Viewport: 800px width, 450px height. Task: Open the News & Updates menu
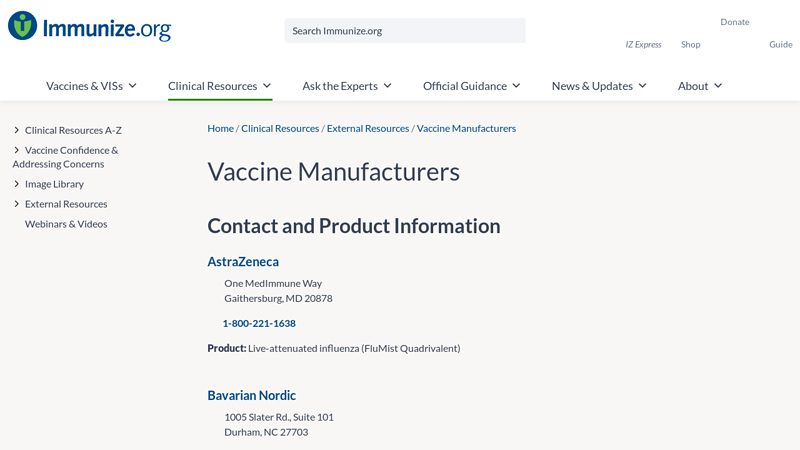[592, 86]
